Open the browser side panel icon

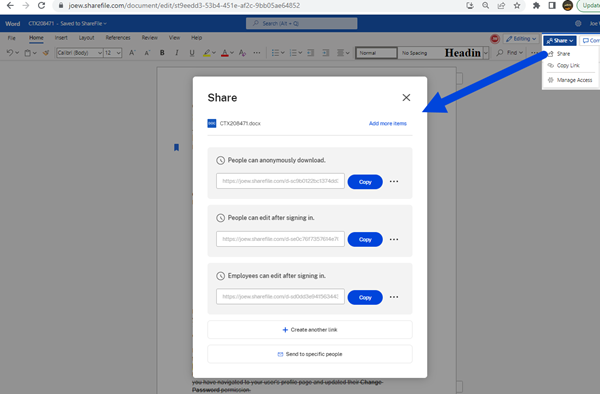[x=552, y=5]
